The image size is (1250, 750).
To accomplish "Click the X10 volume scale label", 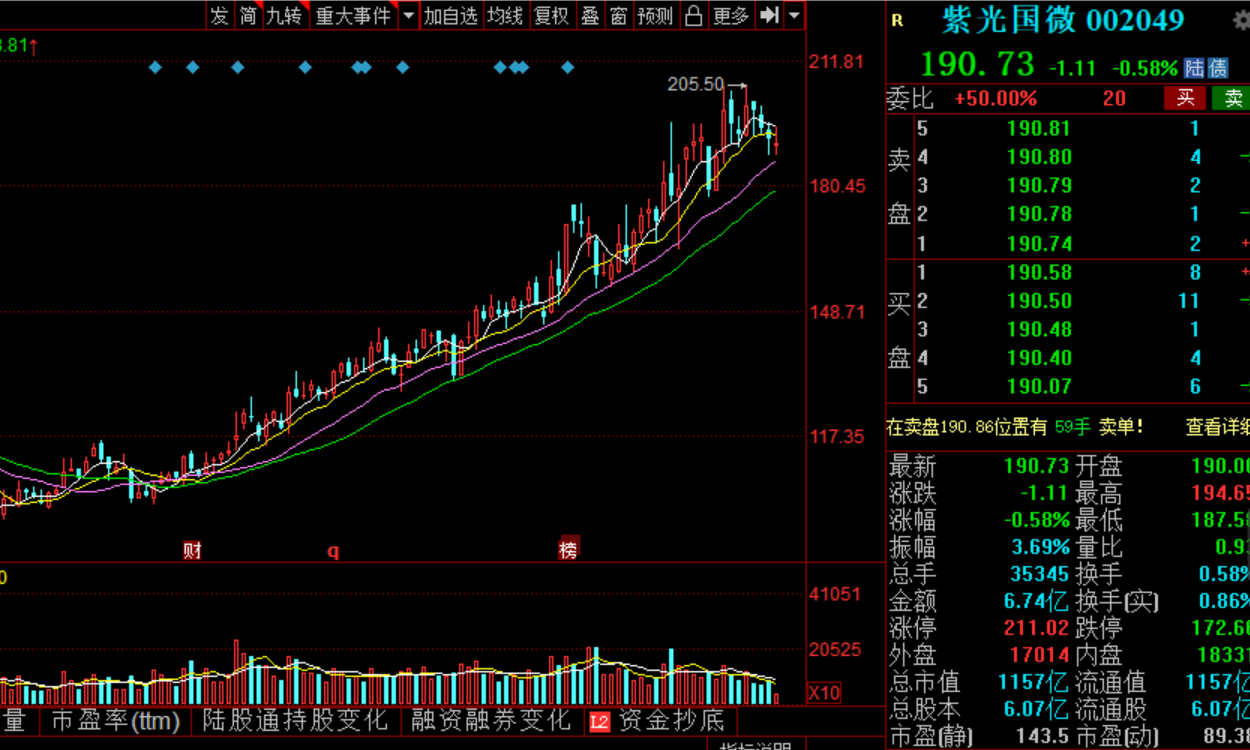I will [x=824, y=693].
